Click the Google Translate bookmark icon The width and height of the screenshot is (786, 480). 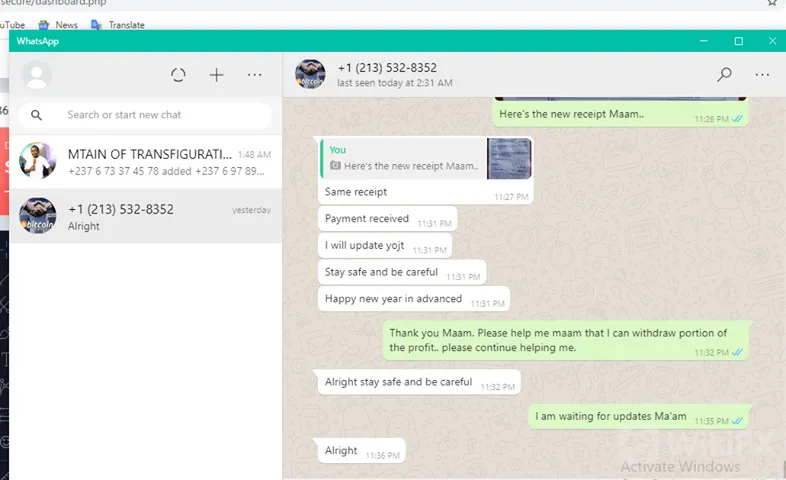click(96, 25)
